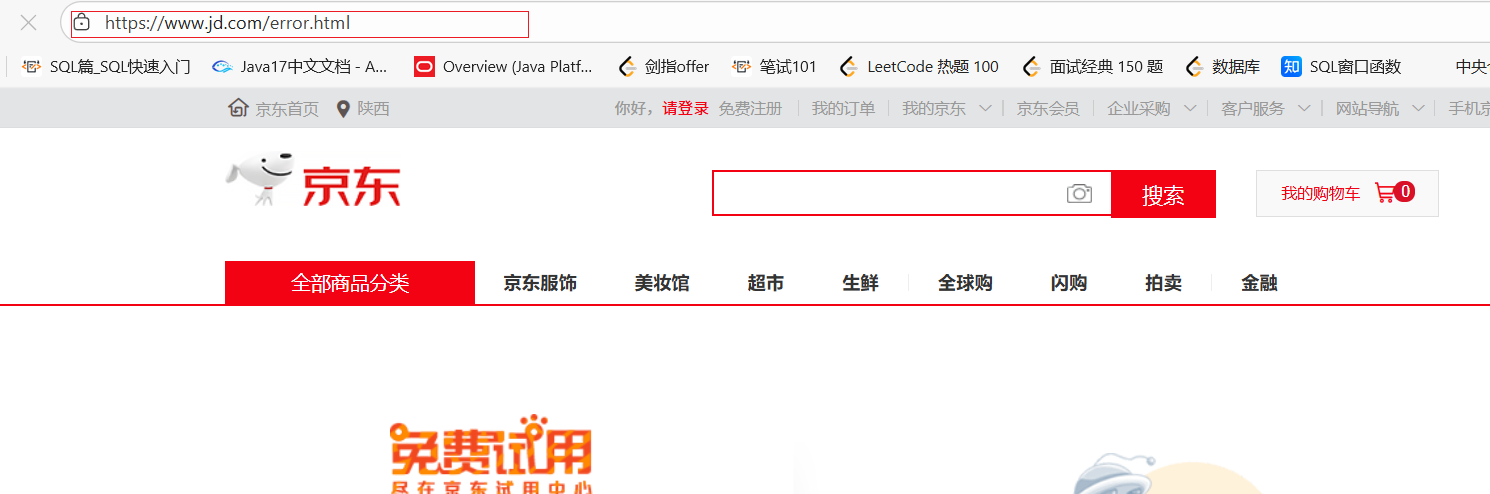This screenshot has height=494, width=1490.
Task: Click the 京东 logo with dog mascot
Action: tap(313, 180)
